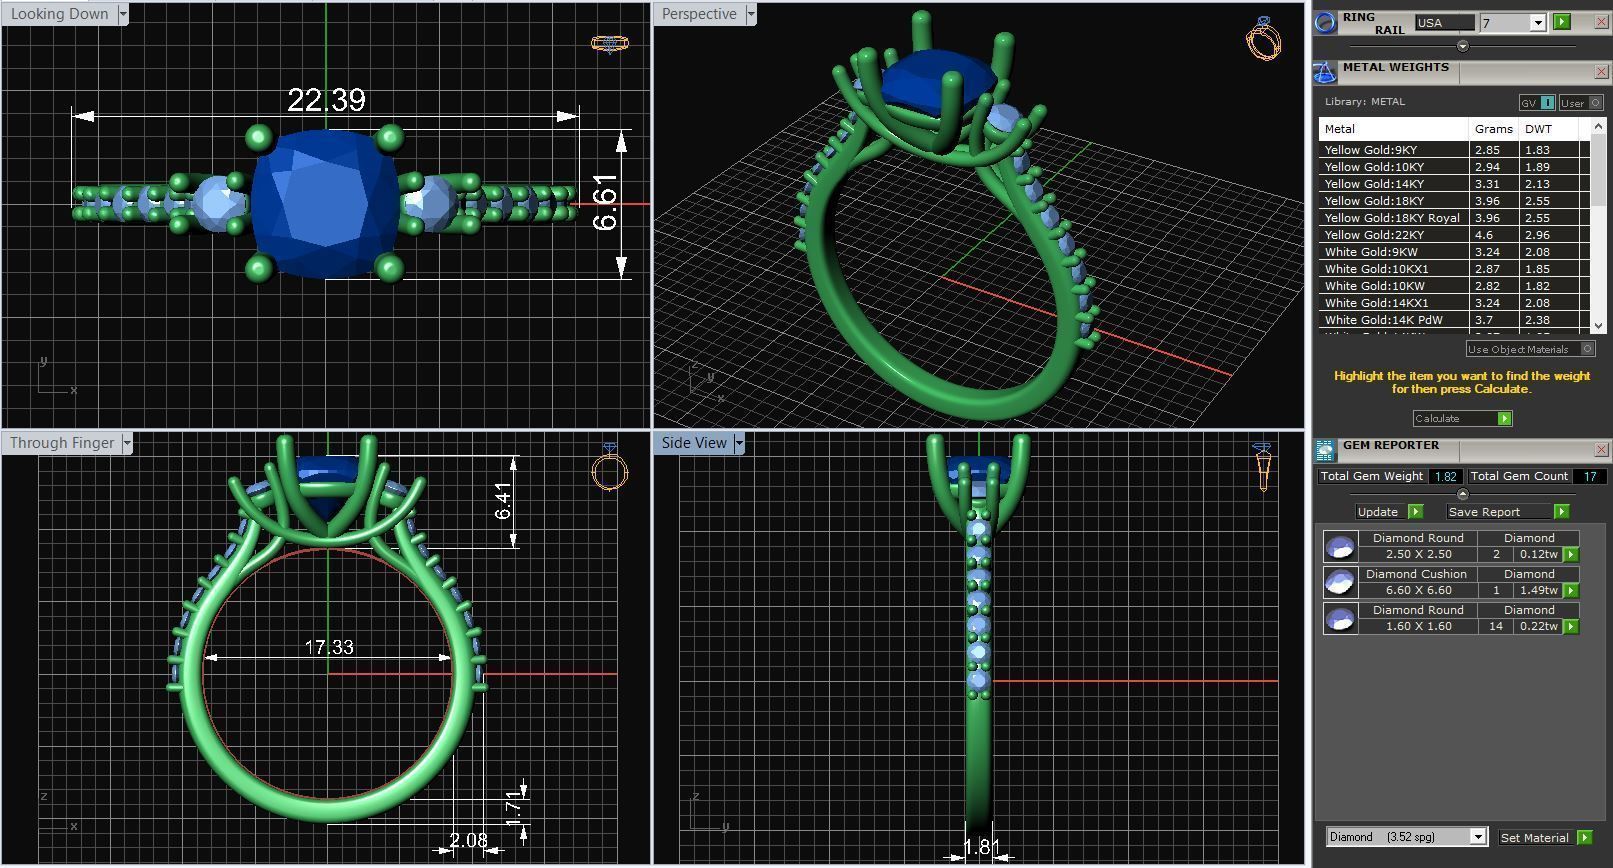Select White Gold:10KW row
The width and height of the screenshot is (1613, 868).
pos(1454,286)
